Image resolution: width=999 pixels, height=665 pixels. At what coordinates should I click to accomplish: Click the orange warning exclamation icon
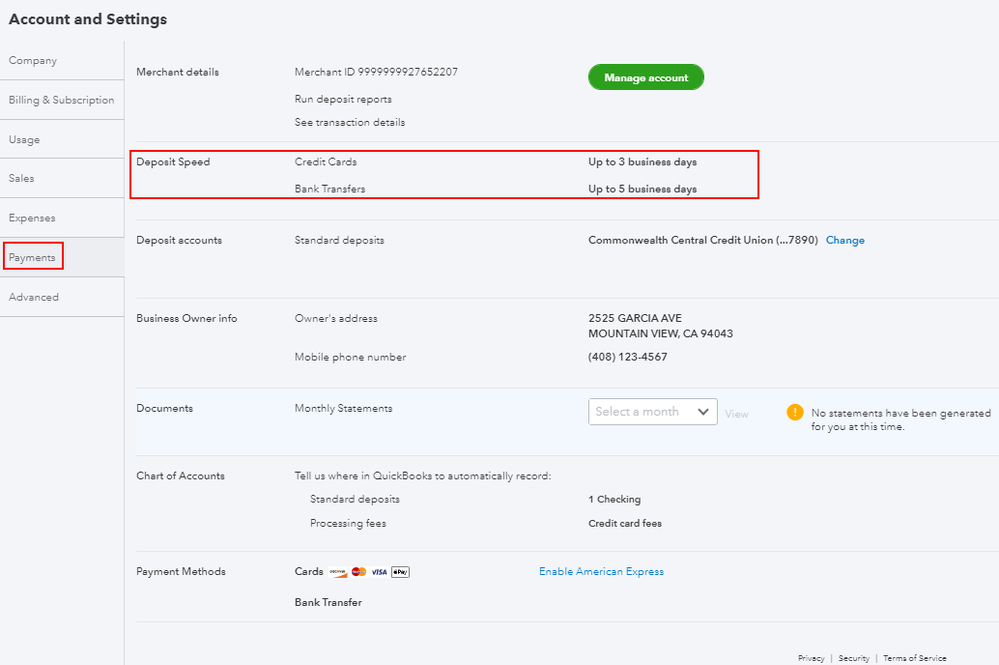click(795, 412)
